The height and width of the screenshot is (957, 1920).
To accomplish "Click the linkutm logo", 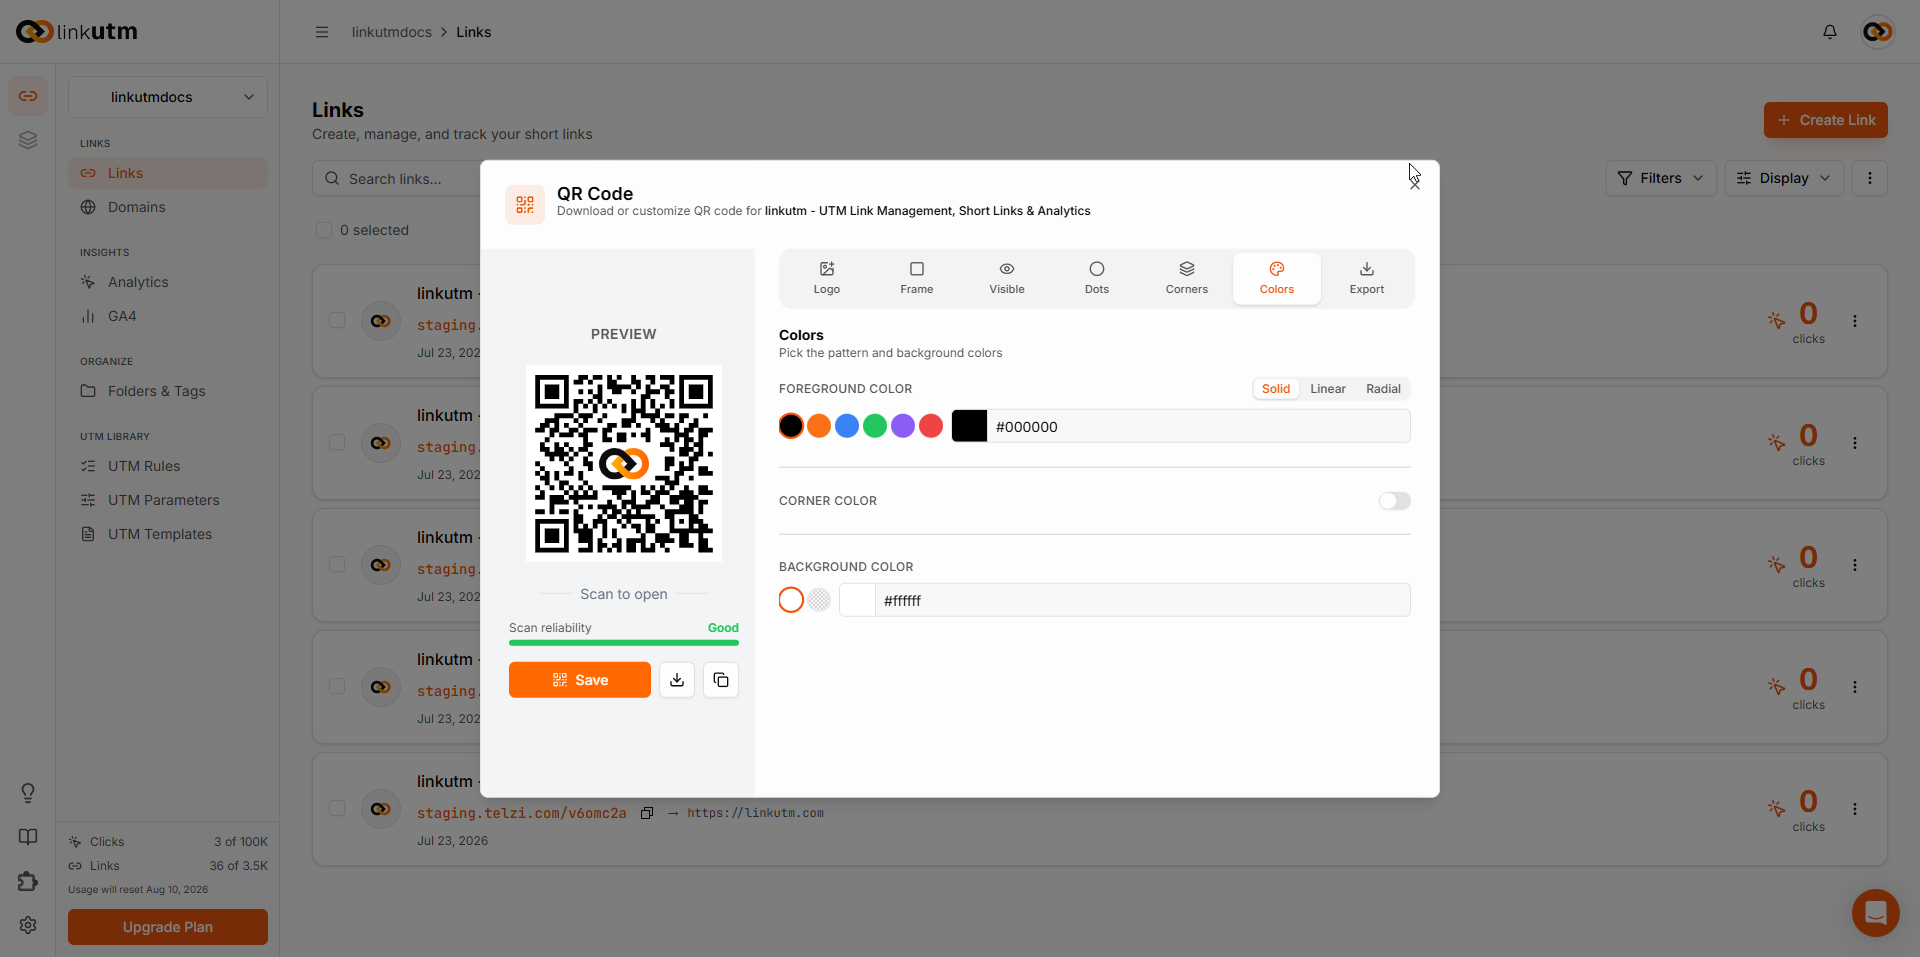I will [x=77, y=32].
